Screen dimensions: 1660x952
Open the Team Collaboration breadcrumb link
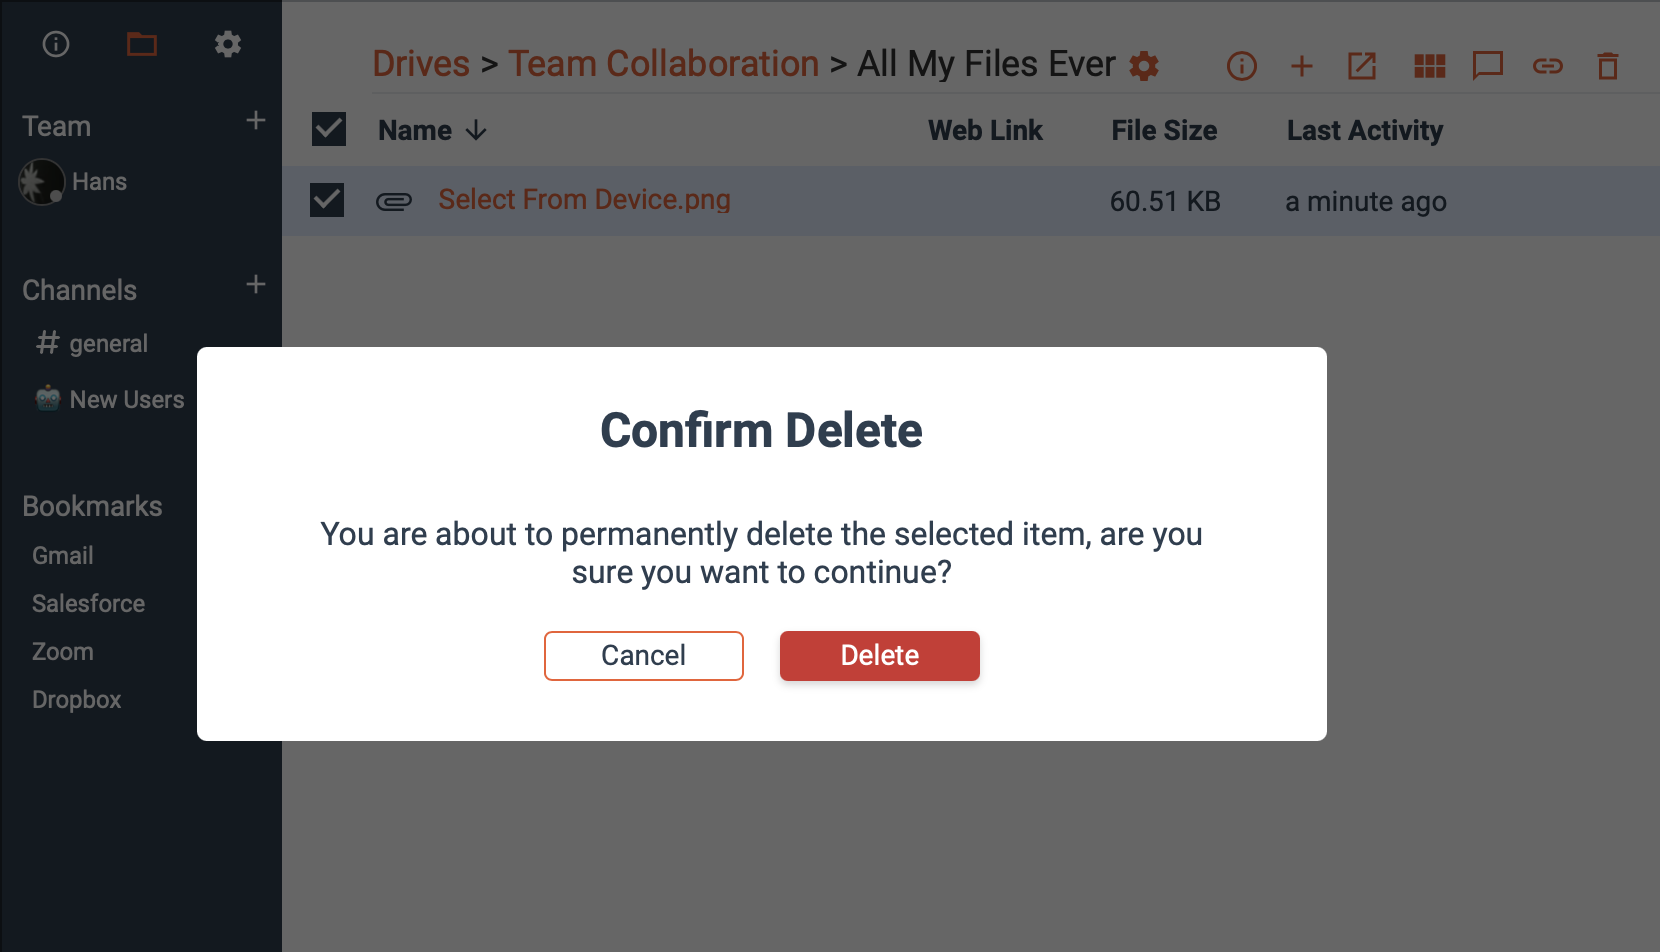(x=663, y=64)
